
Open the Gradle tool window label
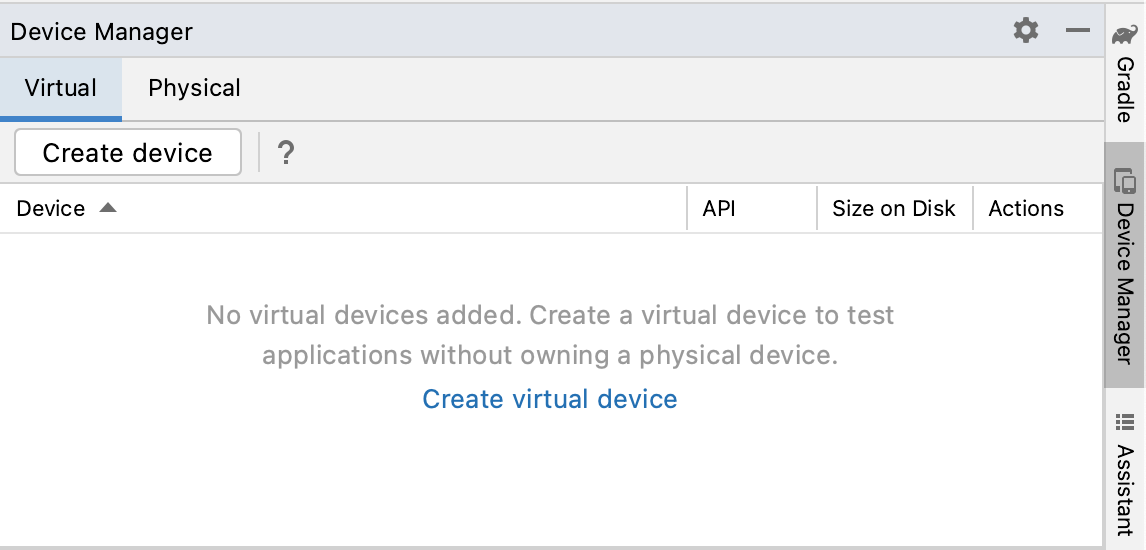click(1125, 90)
